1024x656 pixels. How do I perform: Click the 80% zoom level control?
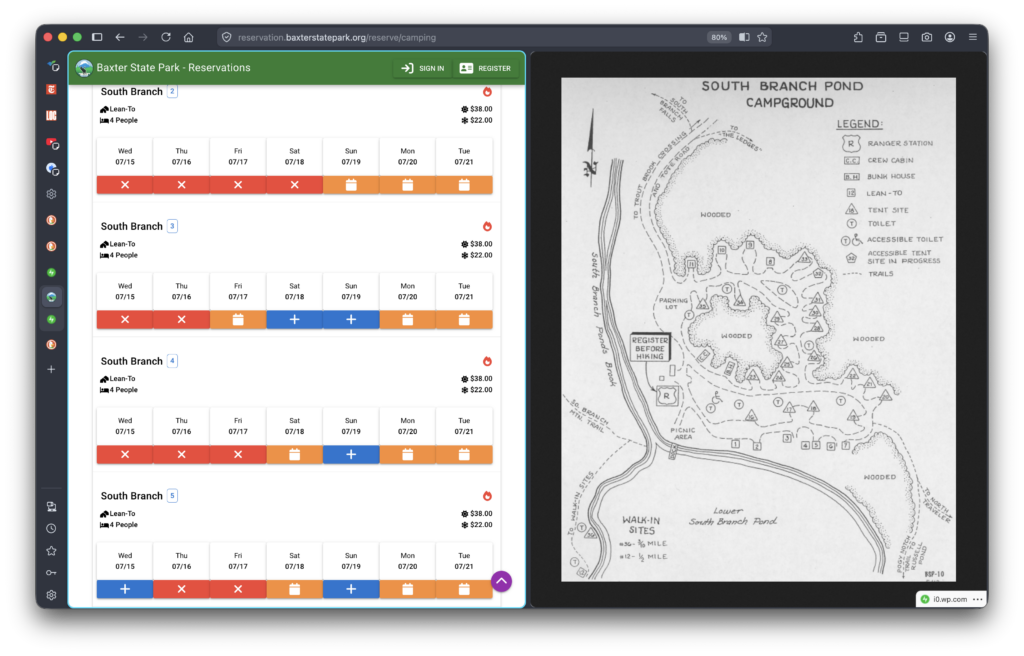pyautogui.click(x=718, y=36)
